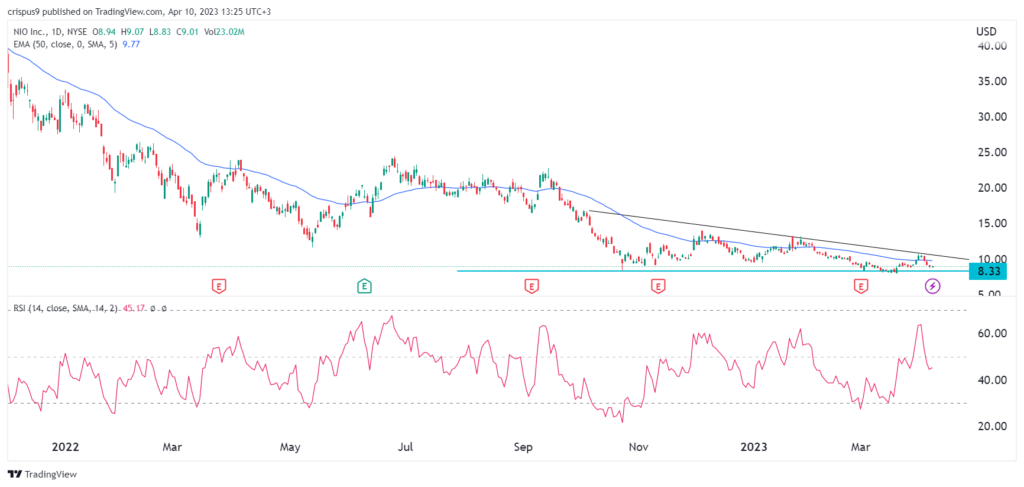
Task: Click the green earnings E marker
Action: click(x=364, y=285)
